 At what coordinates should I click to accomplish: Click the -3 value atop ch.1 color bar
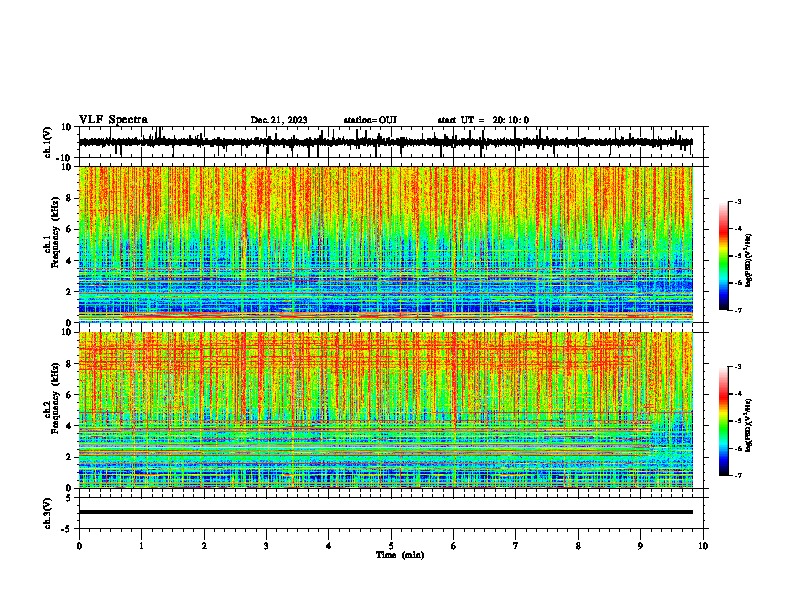[738, 201]
